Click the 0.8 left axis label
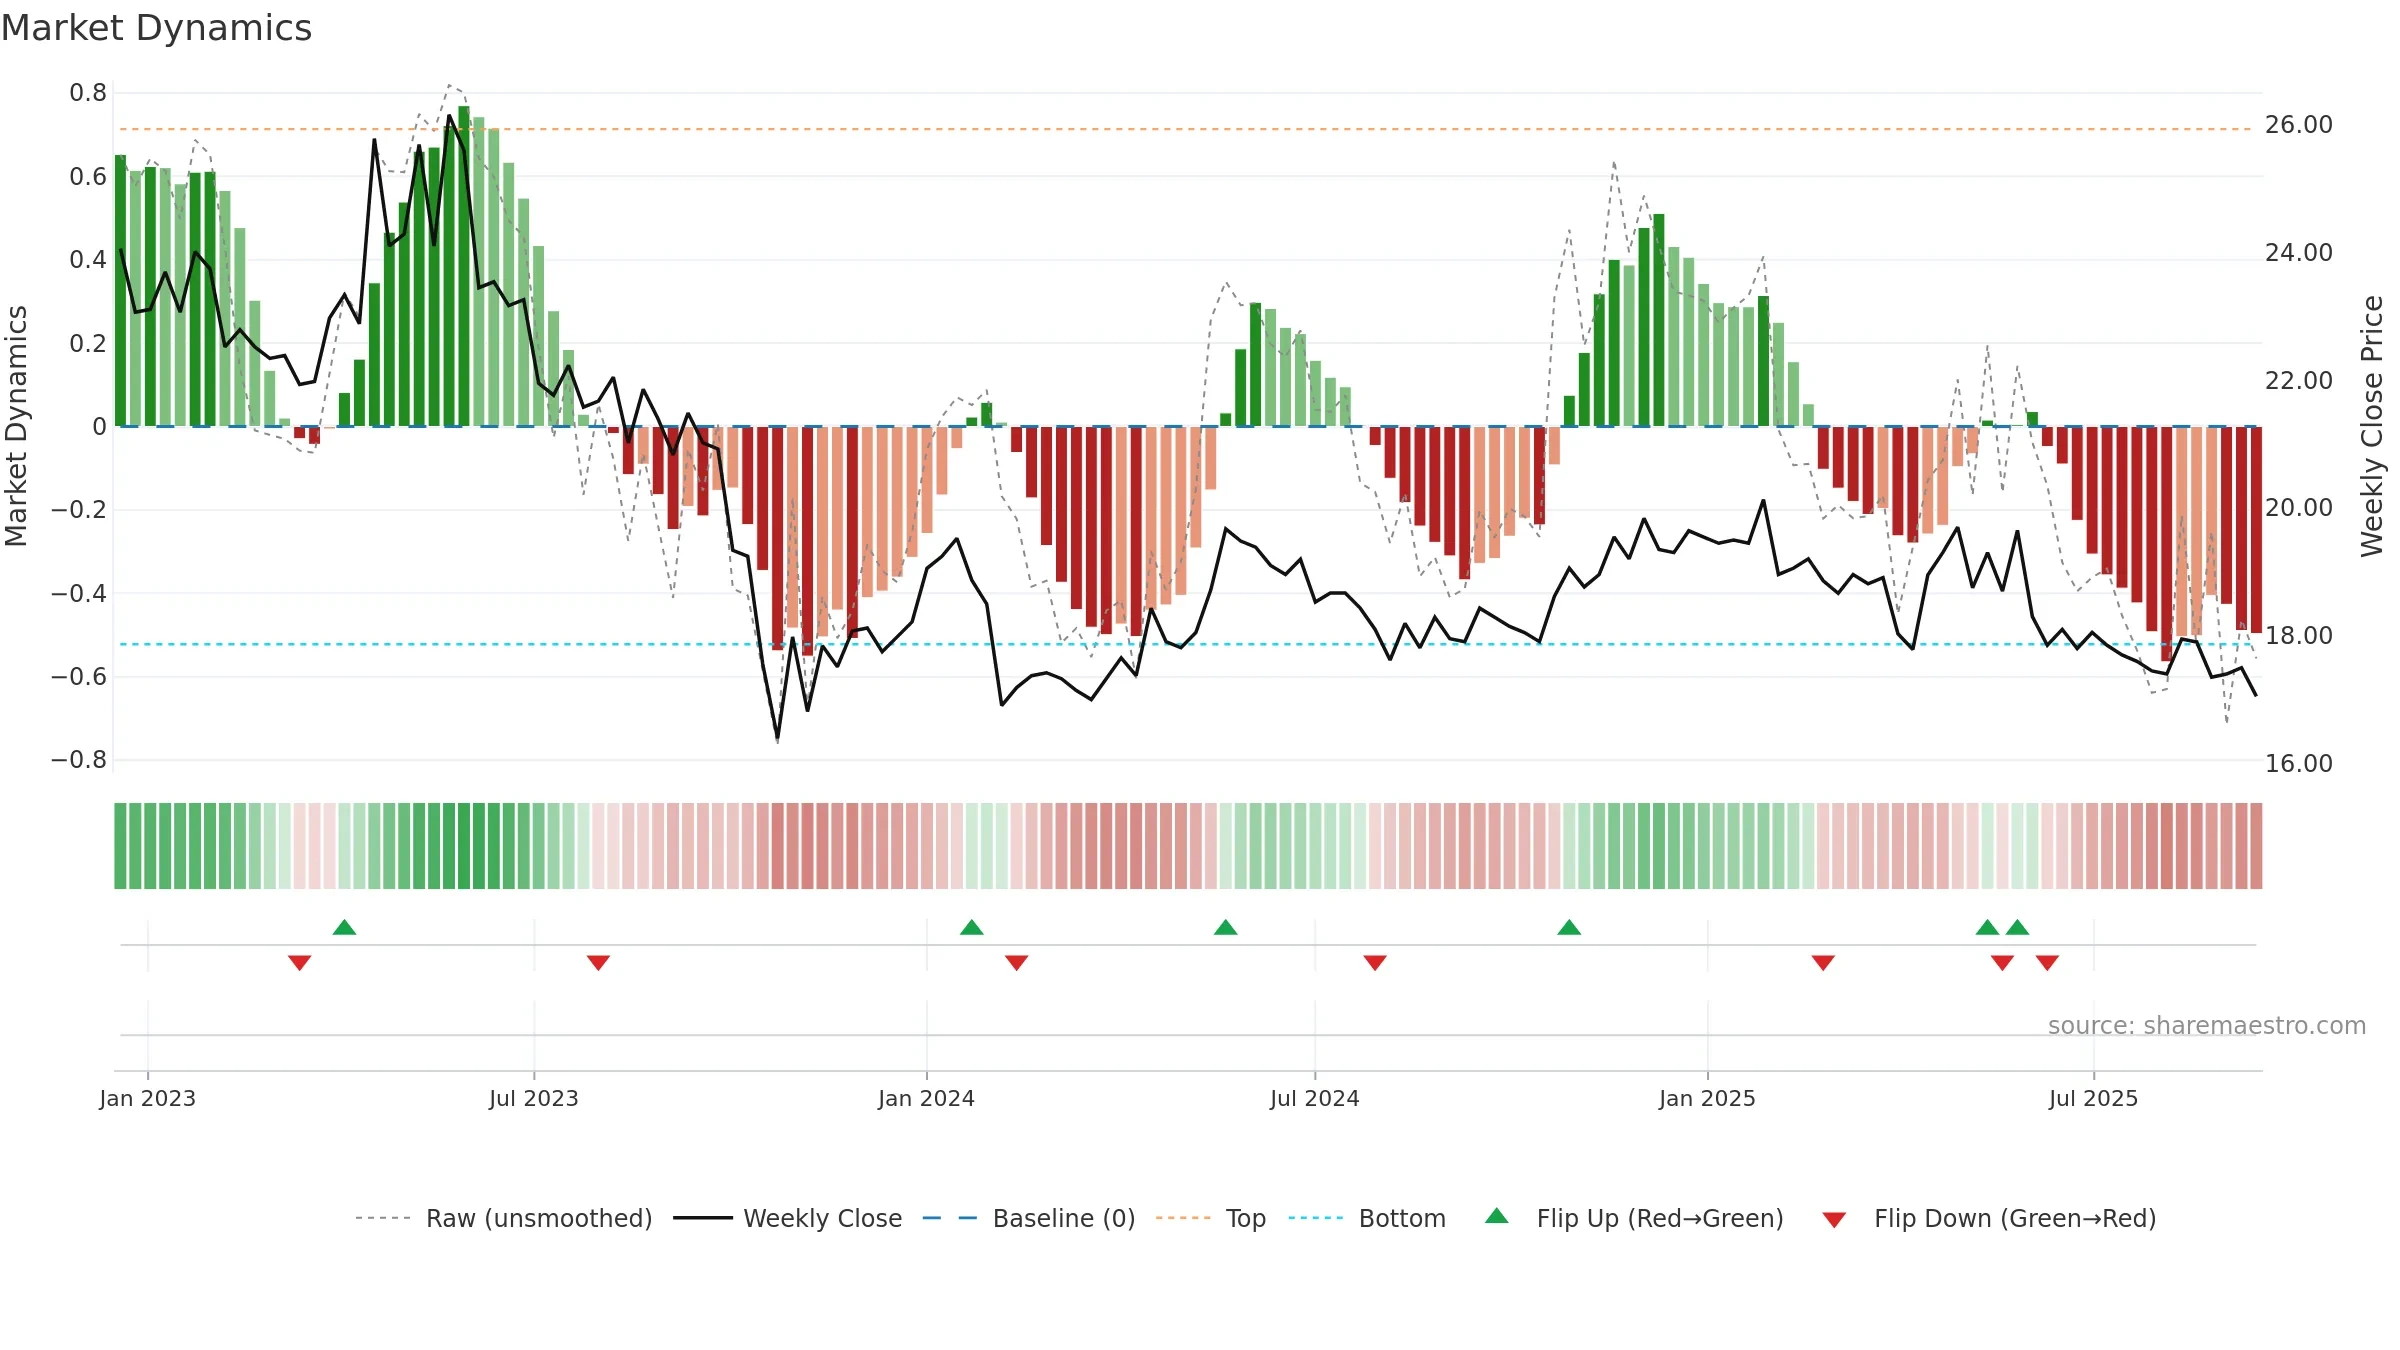The image size is (2400, 1350). tap(88, 93)
